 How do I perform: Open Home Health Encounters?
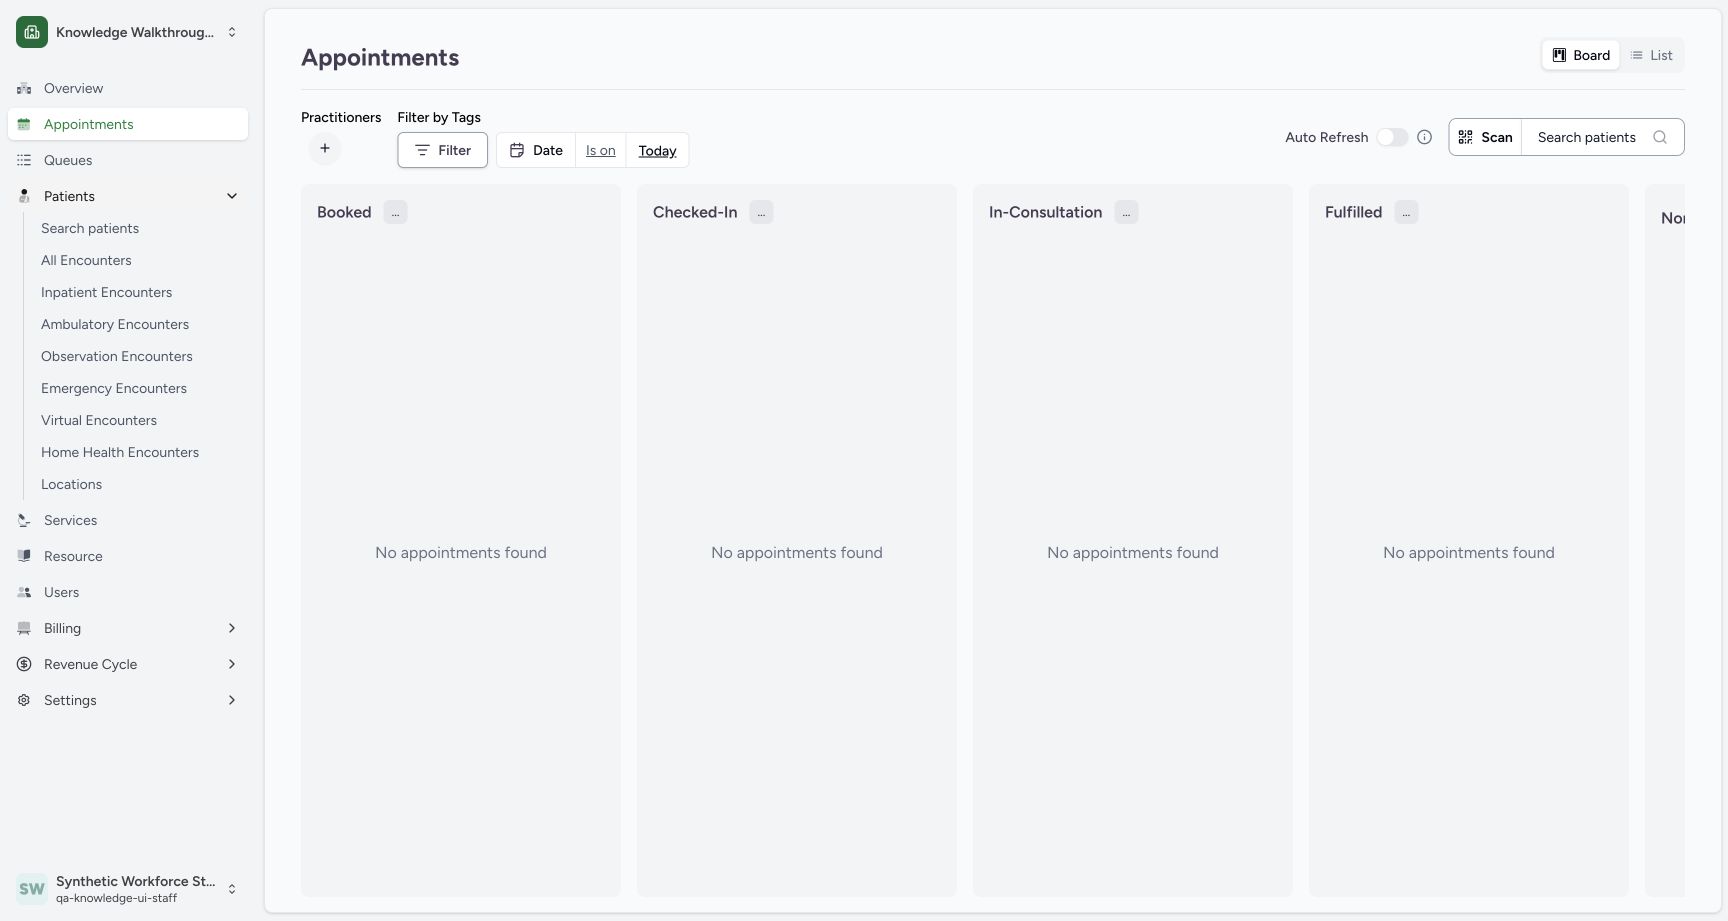point(120,452)
